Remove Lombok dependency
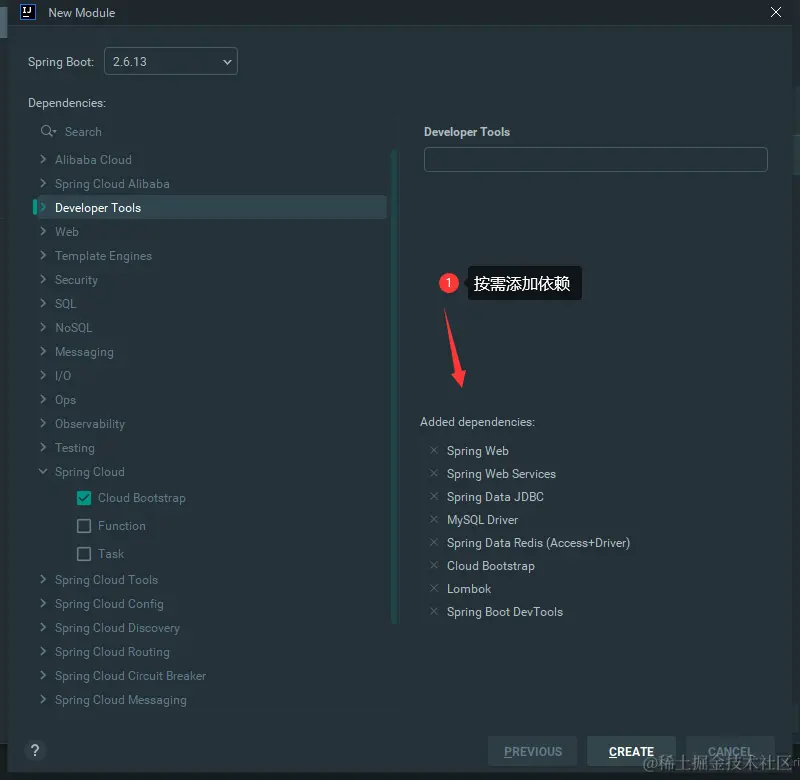The image size is (800, 780). coord(434,588)
